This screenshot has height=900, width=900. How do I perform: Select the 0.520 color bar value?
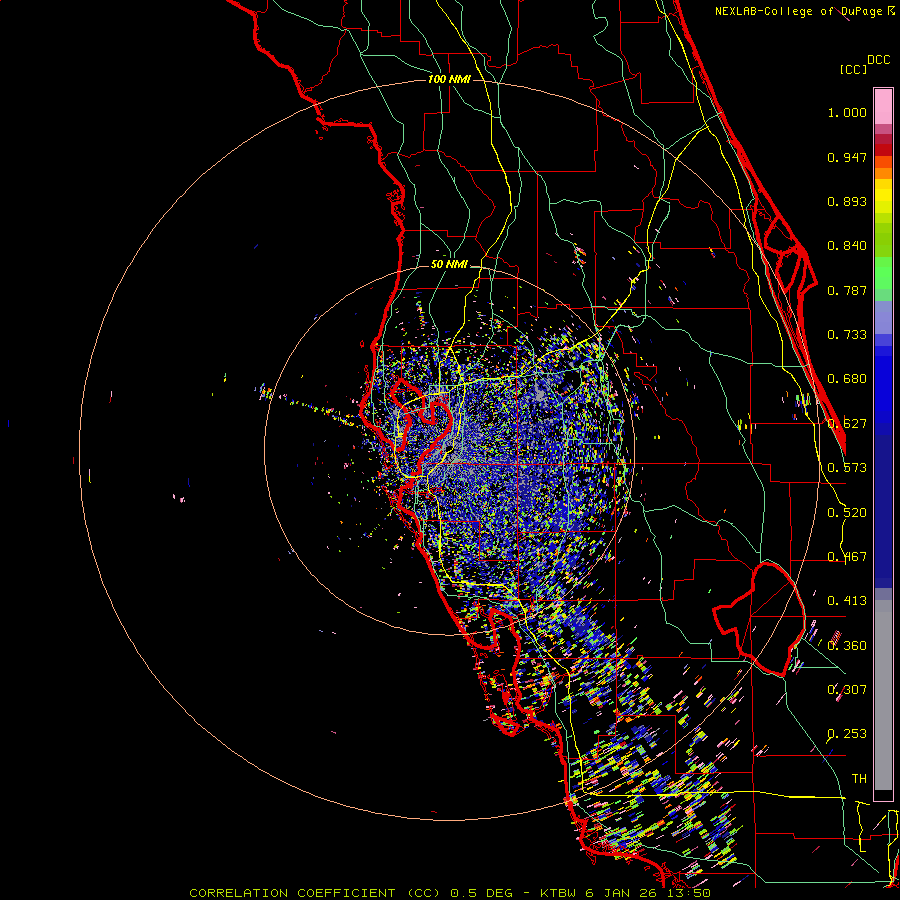[x=847, y=513]
